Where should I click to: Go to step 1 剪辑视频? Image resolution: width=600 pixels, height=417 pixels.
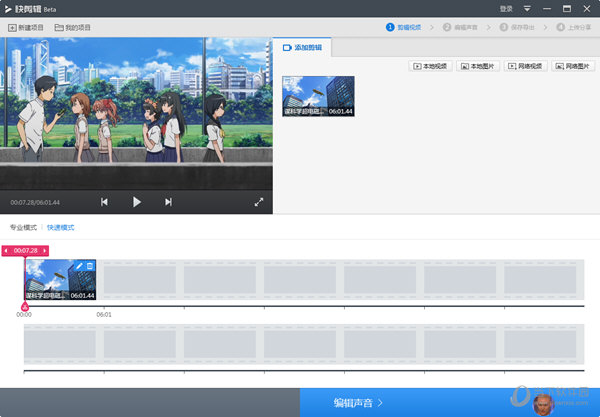pos(403,27)
